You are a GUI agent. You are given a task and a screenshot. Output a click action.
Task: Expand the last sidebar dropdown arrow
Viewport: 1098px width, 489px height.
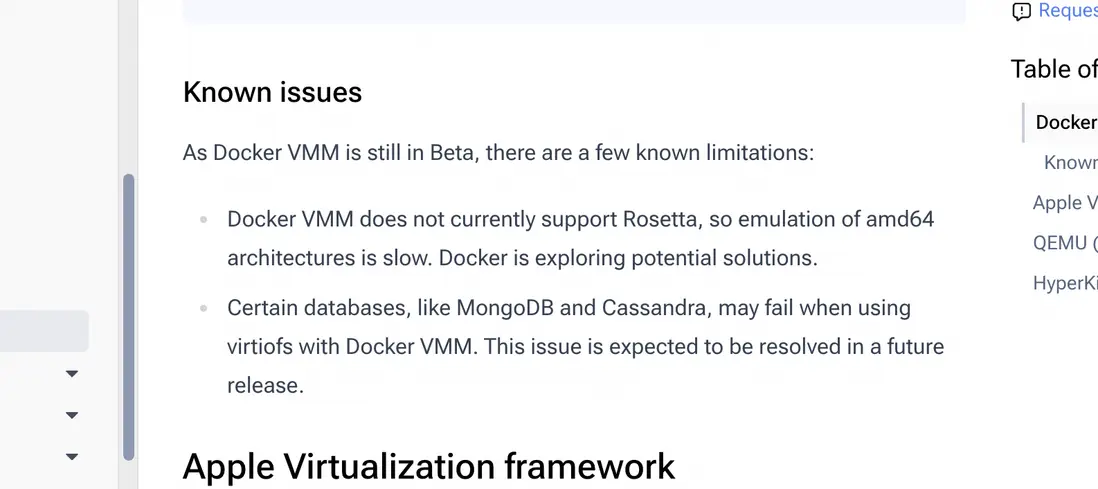pyautogui.click(x=72, y=457)
